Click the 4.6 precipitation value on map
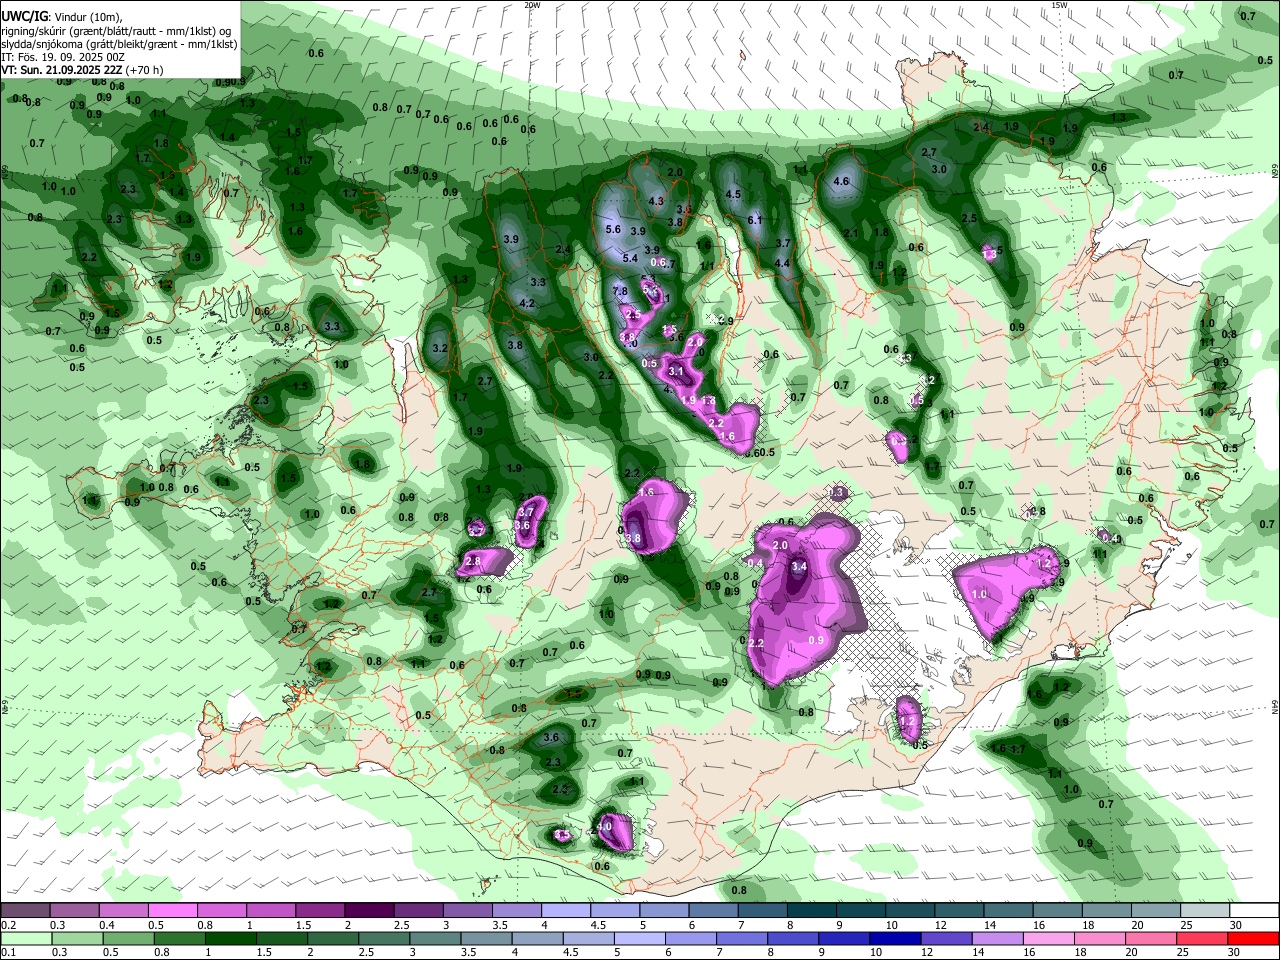This screenshot has width=1280, height=960. point(841,182)
